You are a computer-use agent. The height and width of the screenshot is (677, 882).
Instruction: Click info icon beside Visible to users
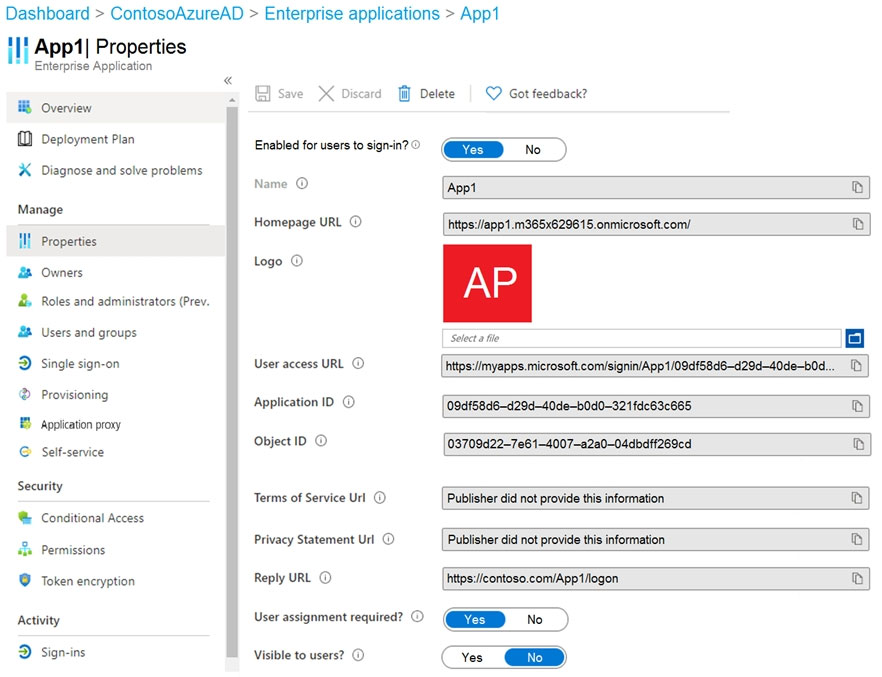click(x=358, y=655)
